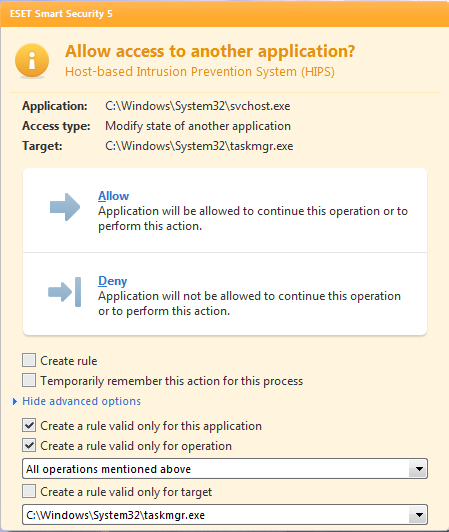Click the Allow link
Viewport: 449px width, 532px height.
coord(113,196)
